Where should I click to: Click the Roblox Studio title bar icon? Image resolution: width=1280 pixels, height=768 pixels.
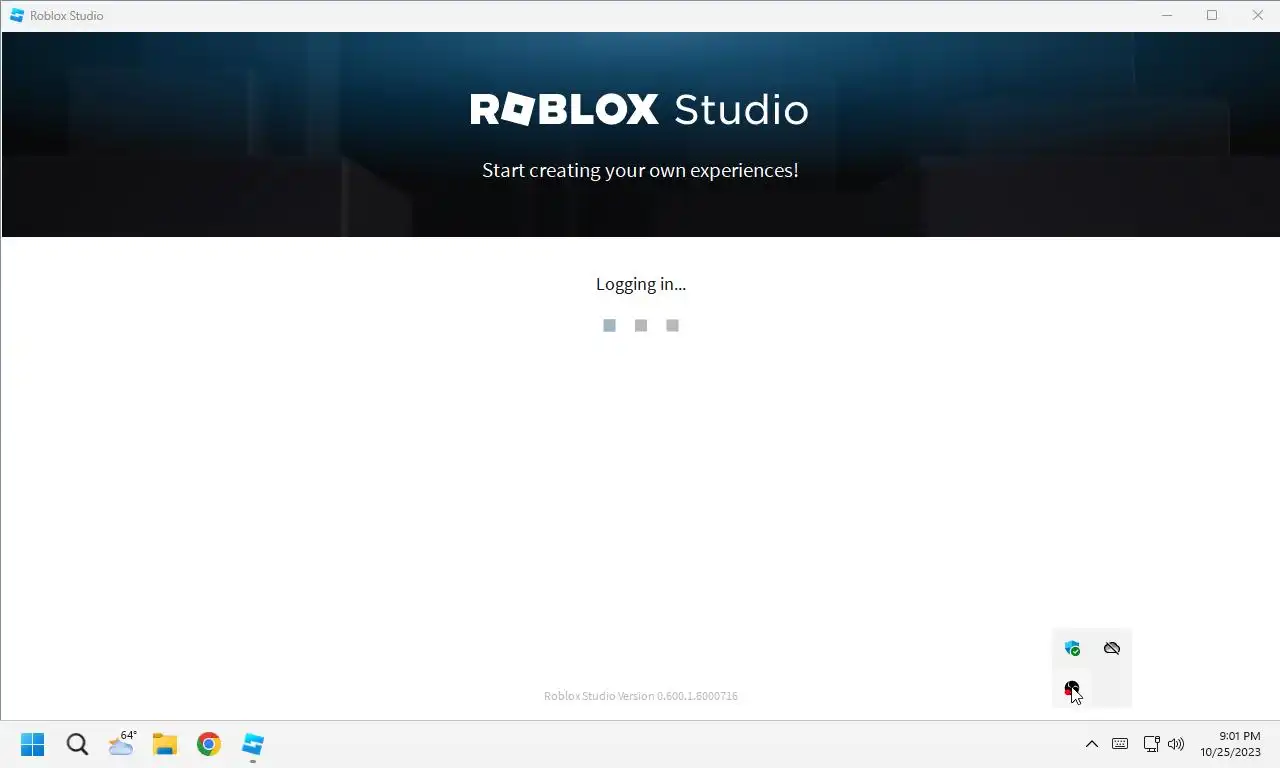click(17, 15)
